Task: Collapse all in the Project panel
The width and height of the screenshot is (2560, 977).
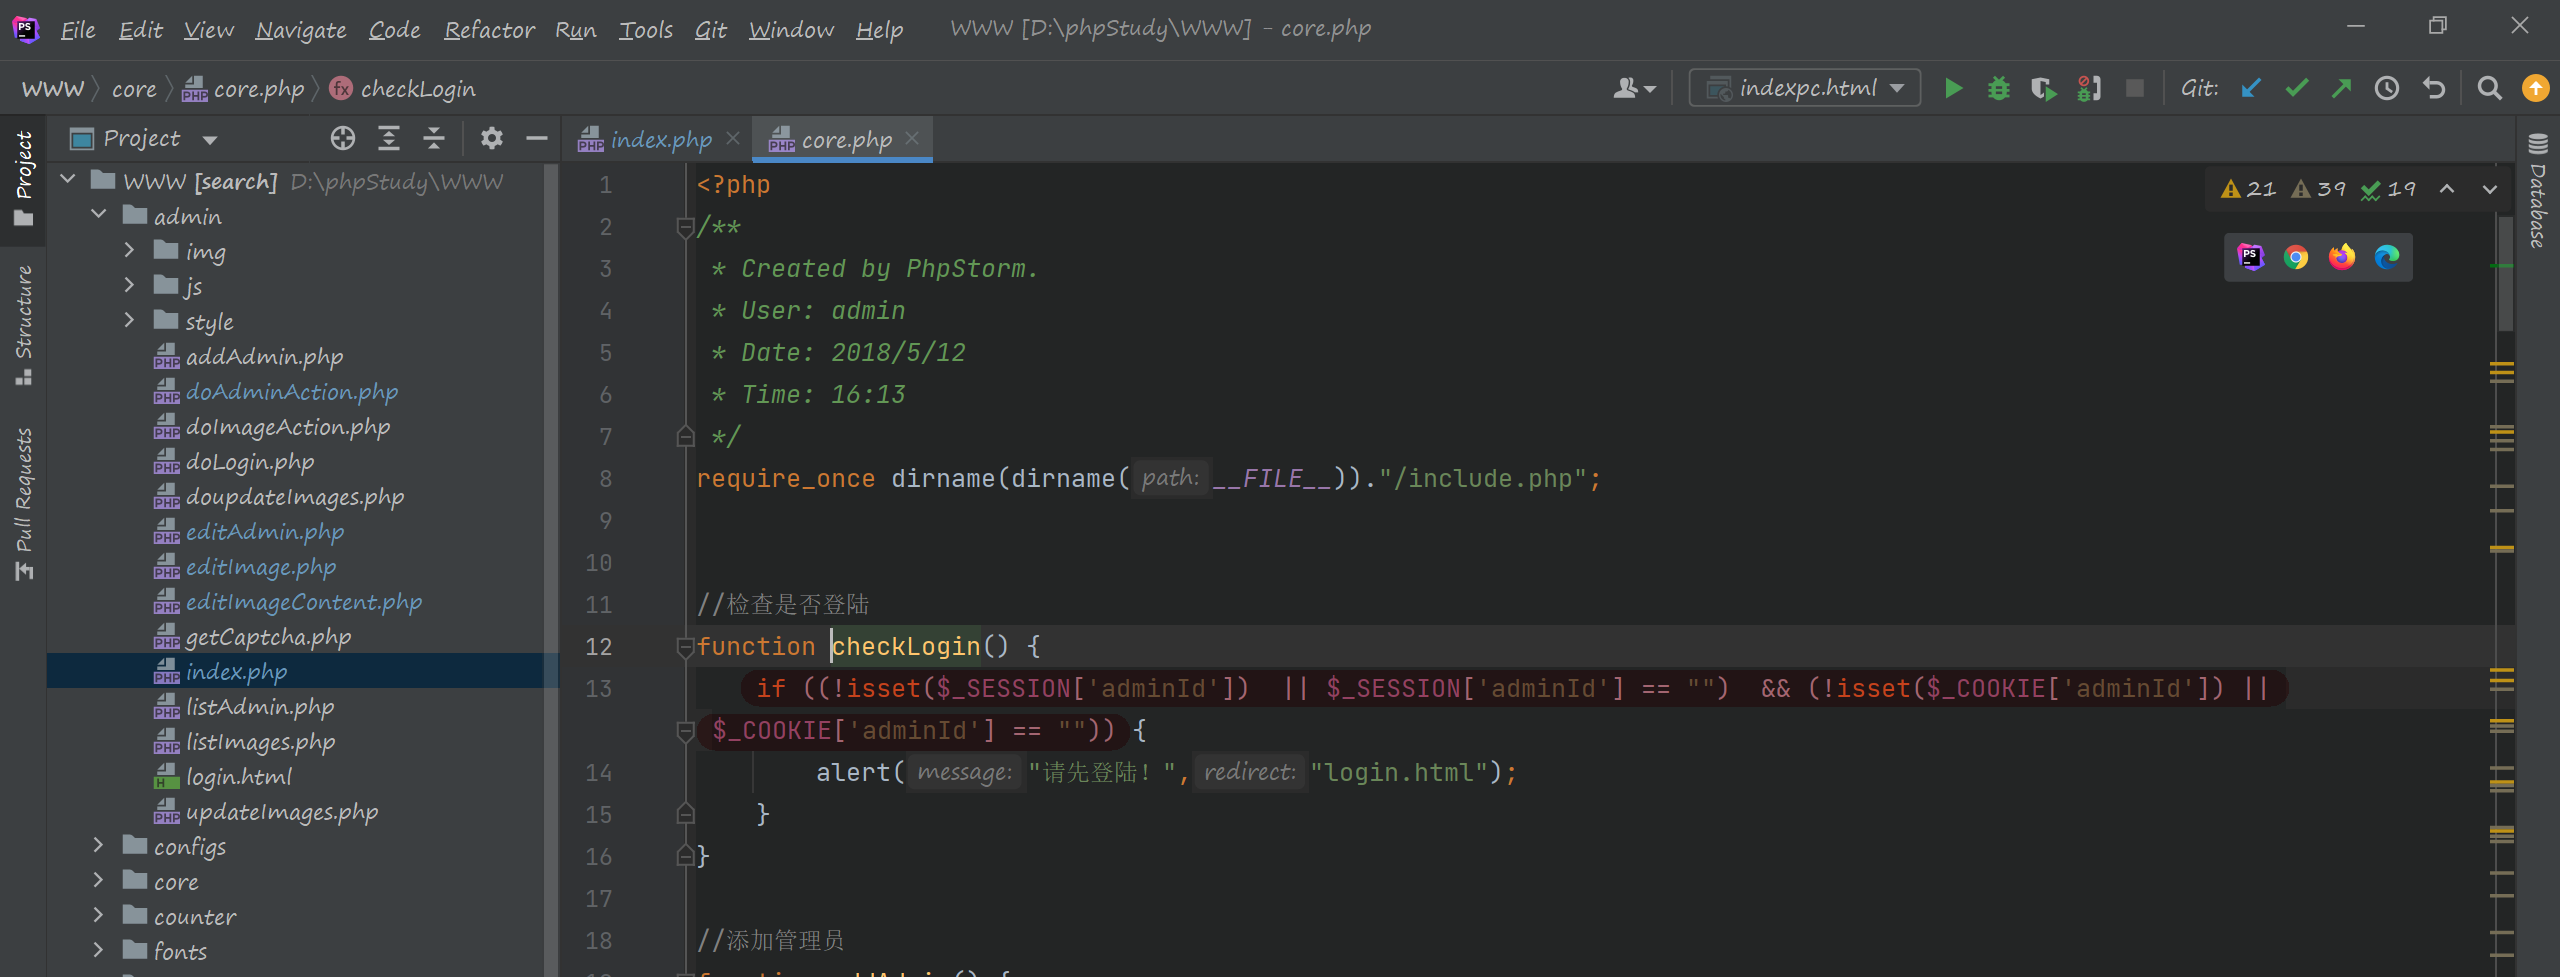Action: 433,138
